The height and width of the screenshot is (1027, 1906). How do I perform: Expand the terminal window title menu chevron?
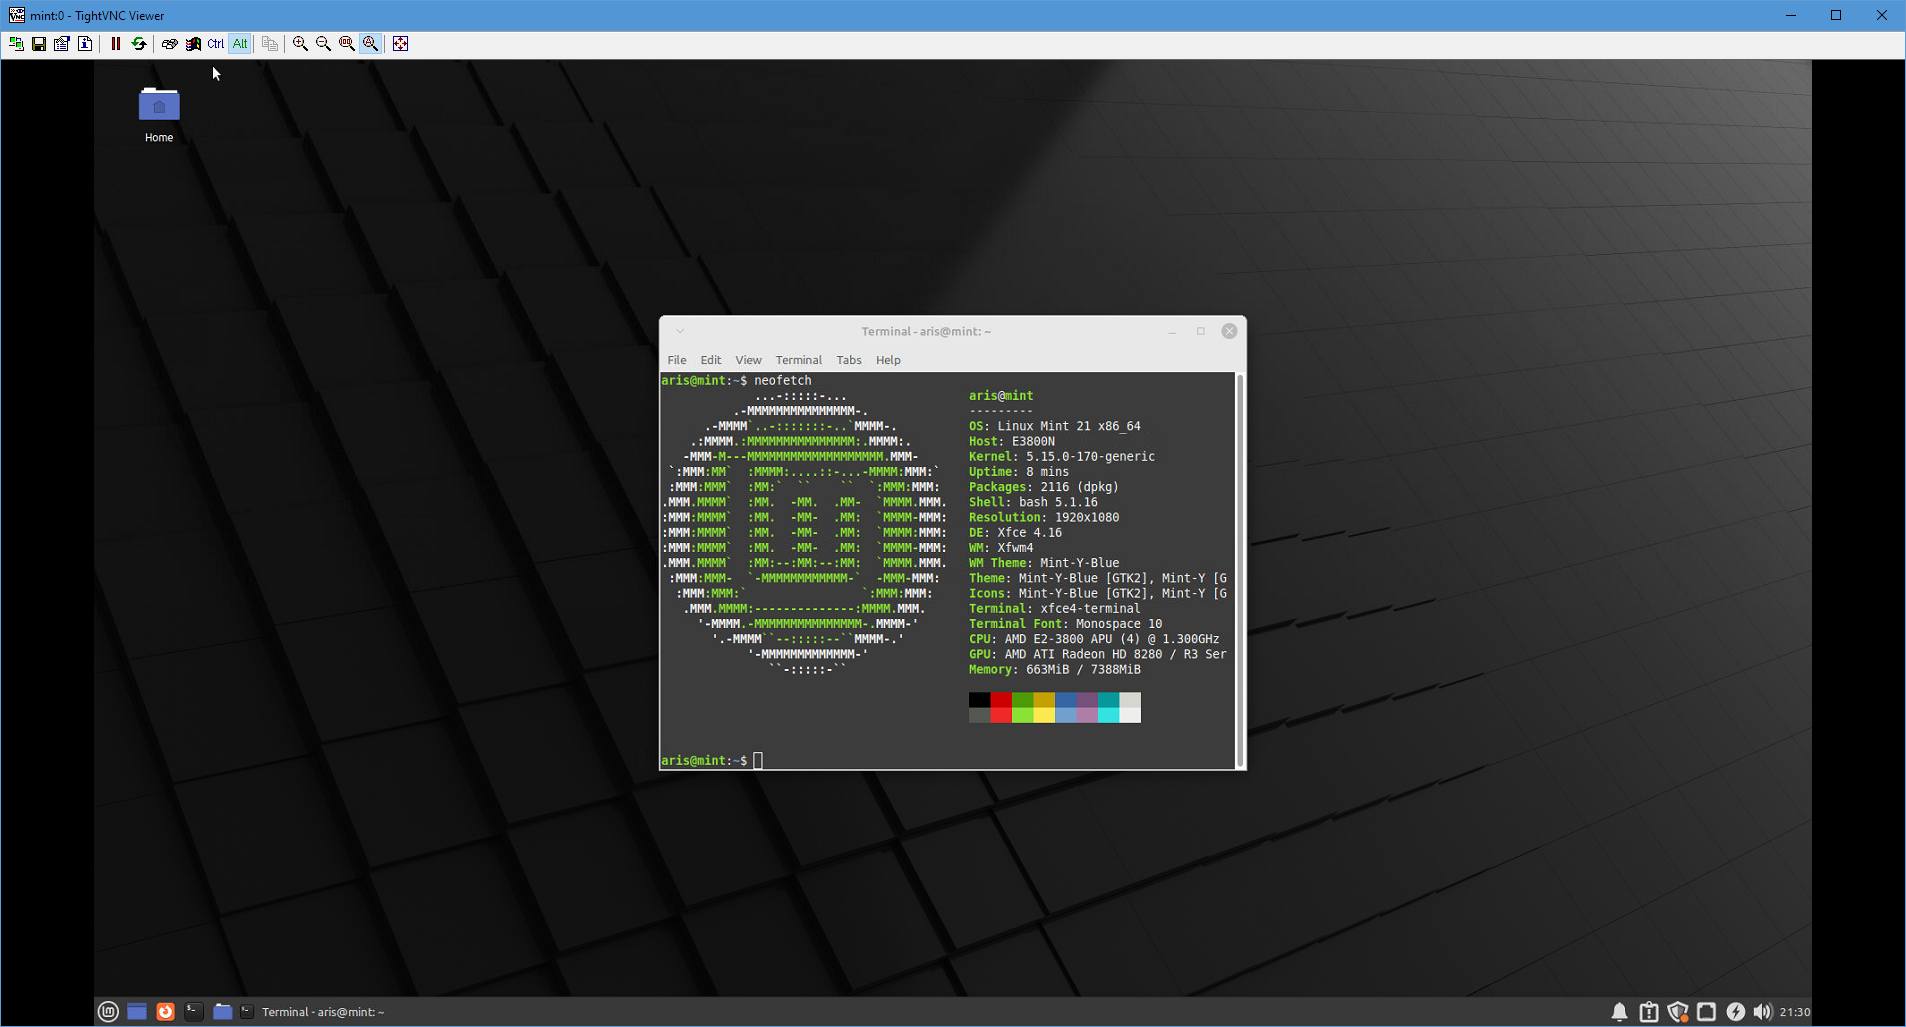[680, 331]
